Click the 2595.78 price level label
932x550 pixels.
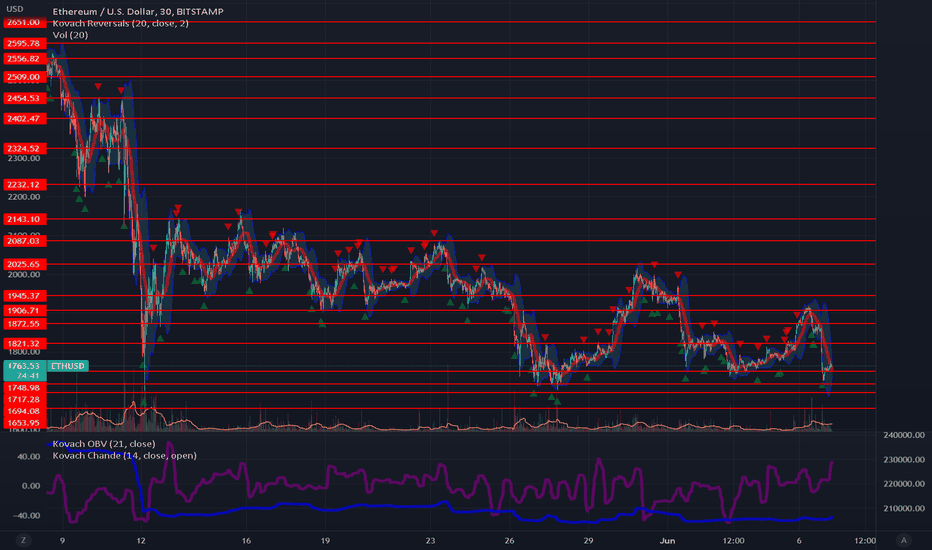click(x=24, y=43)
